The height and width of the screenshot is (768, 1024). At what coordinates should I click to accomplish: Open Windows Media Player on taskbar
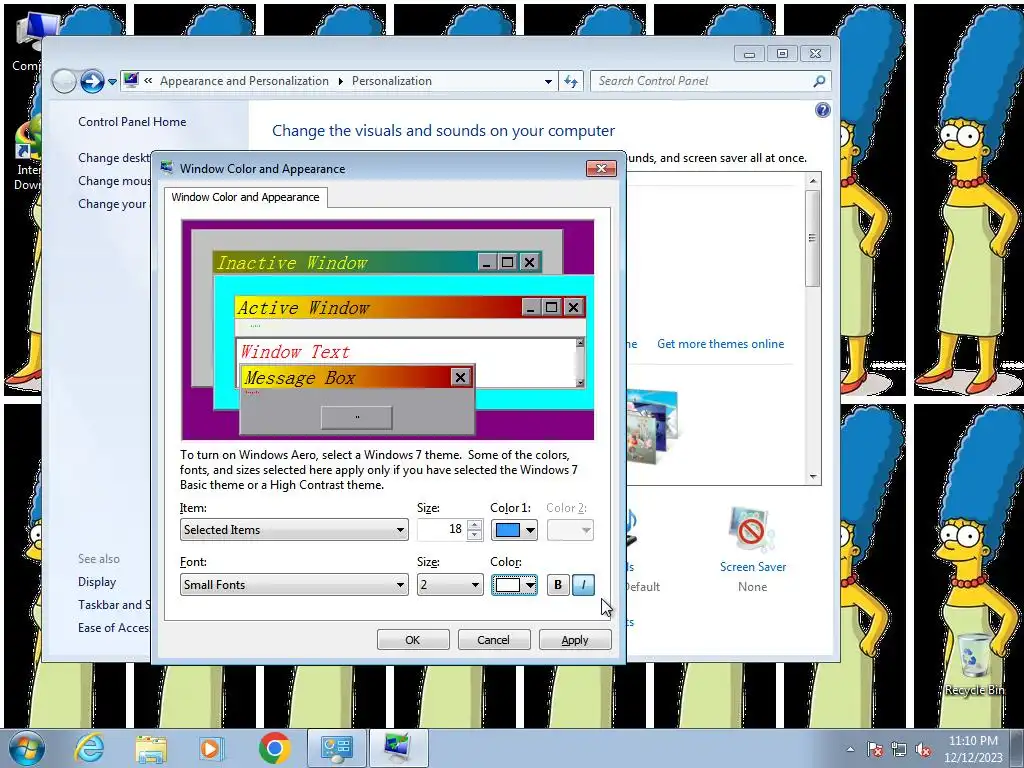(x=211, y=748)
